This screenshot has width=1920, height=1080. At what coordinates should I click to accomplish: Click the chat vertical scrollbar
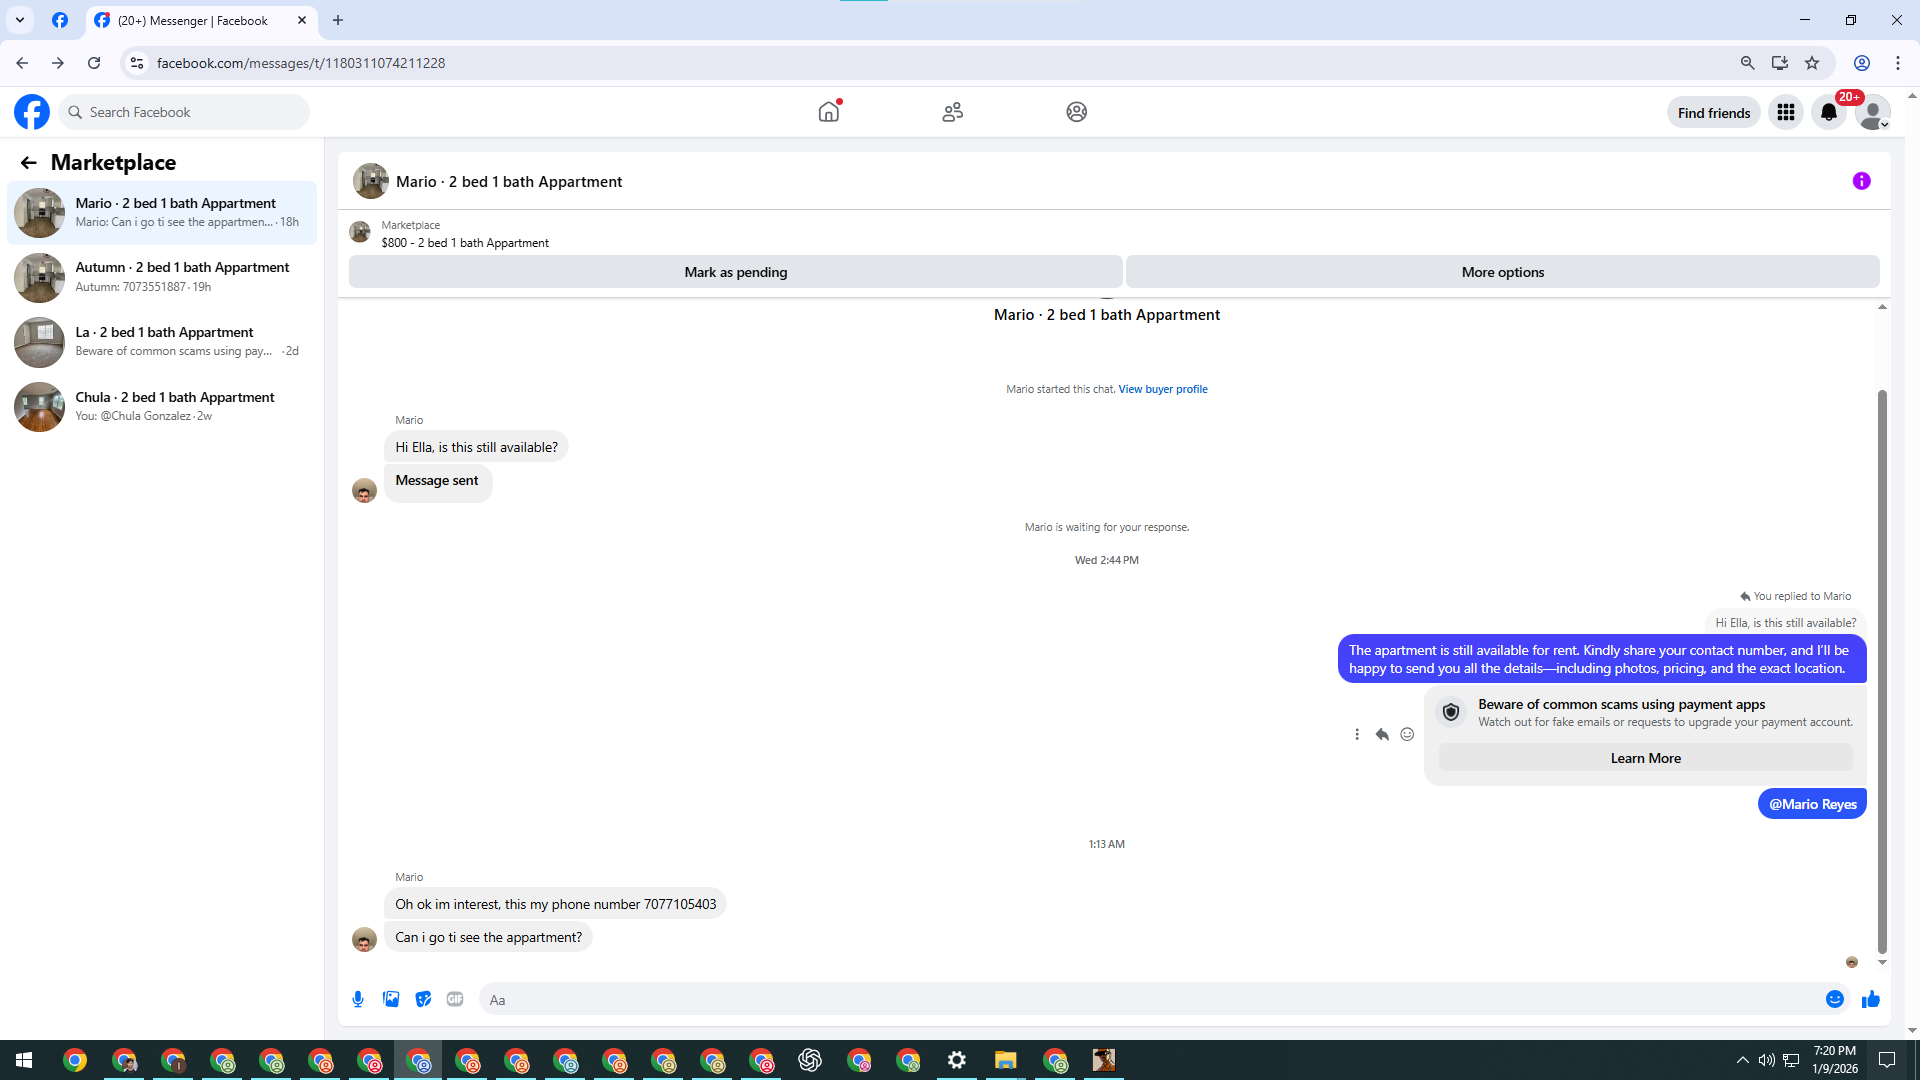[1882, 670]
